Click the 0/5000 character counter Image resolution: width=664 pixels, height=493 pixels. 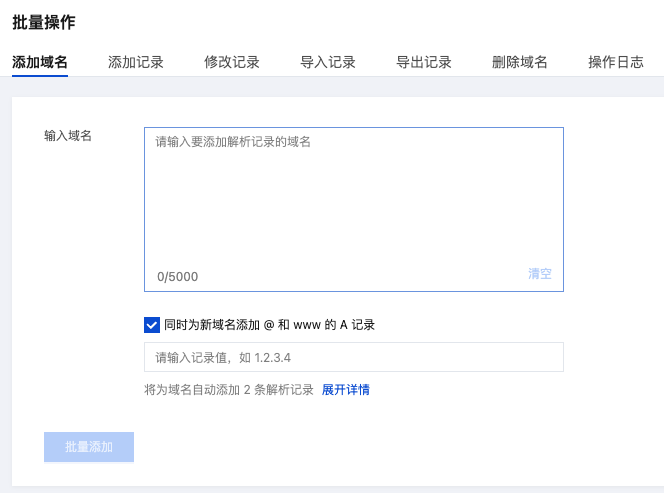click(177, 276)
